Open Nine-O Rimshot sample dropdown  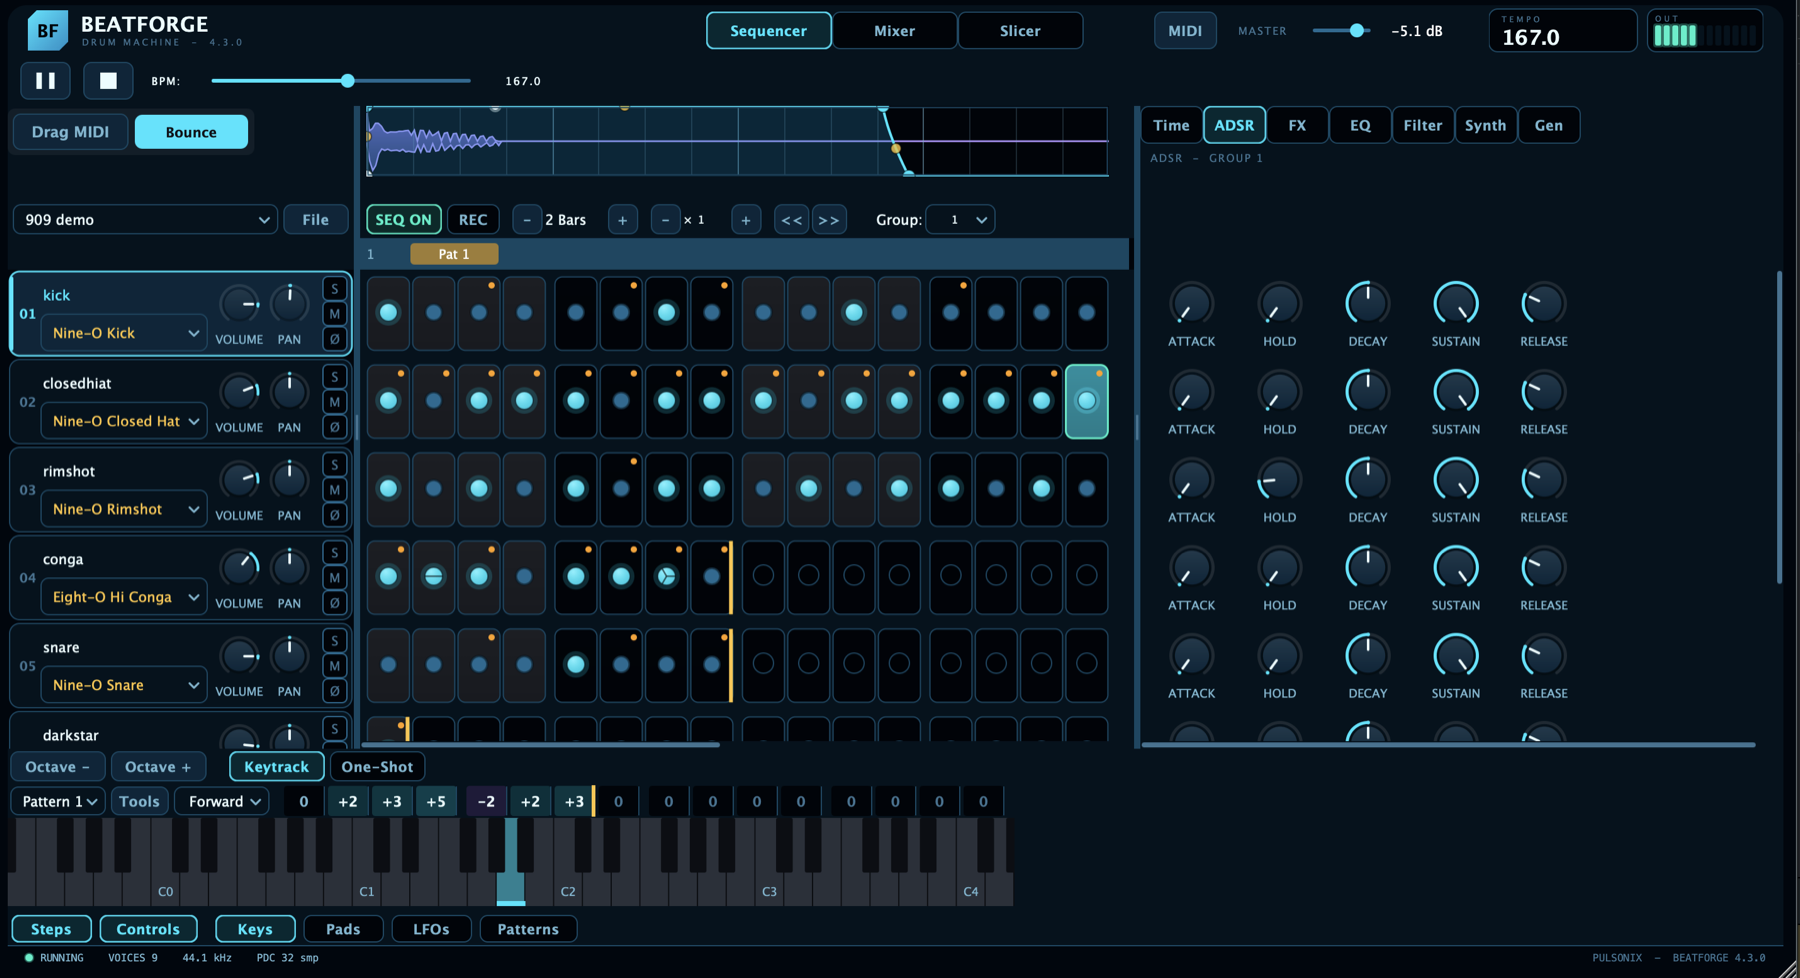(x=124, y=509)
